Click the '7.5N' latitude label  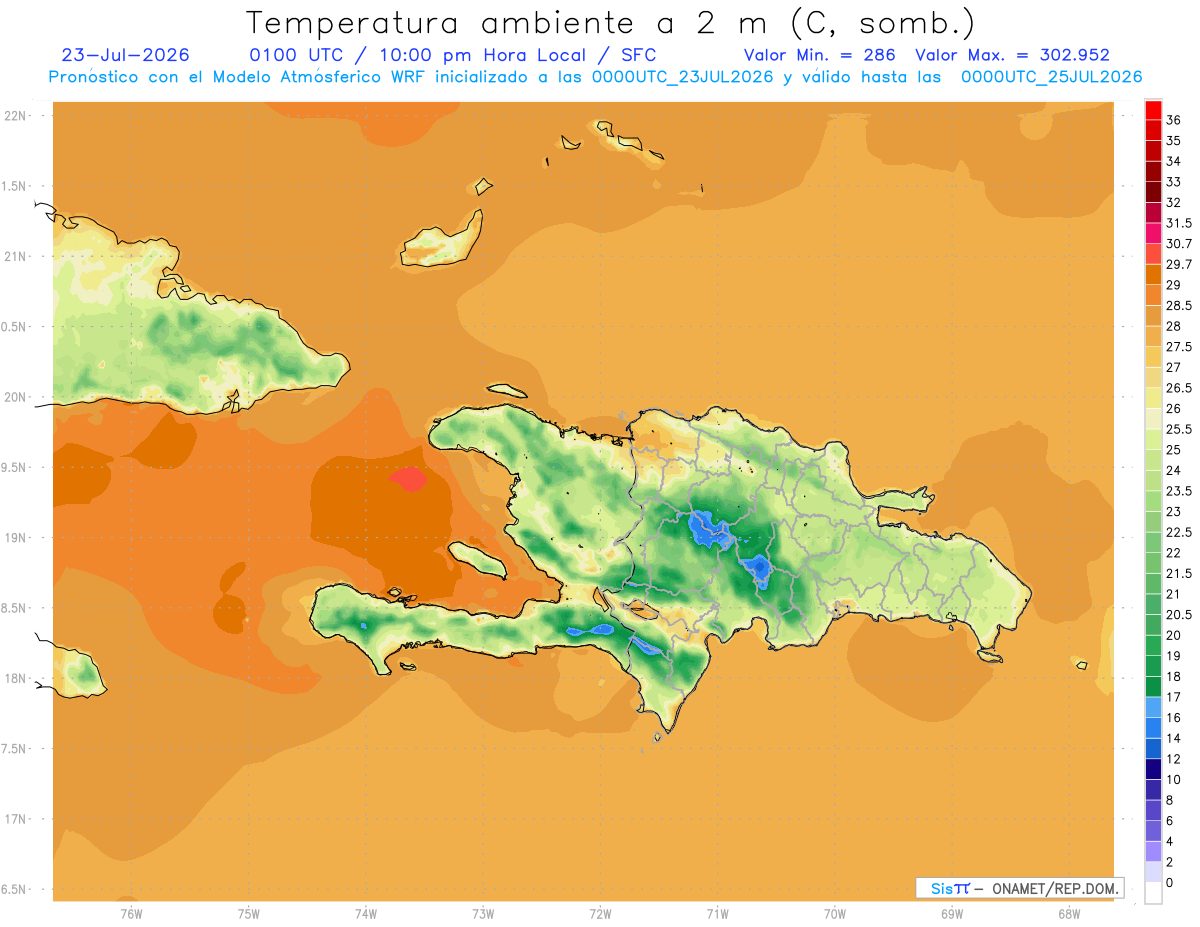pyautogui.click(x=14, y=749)
